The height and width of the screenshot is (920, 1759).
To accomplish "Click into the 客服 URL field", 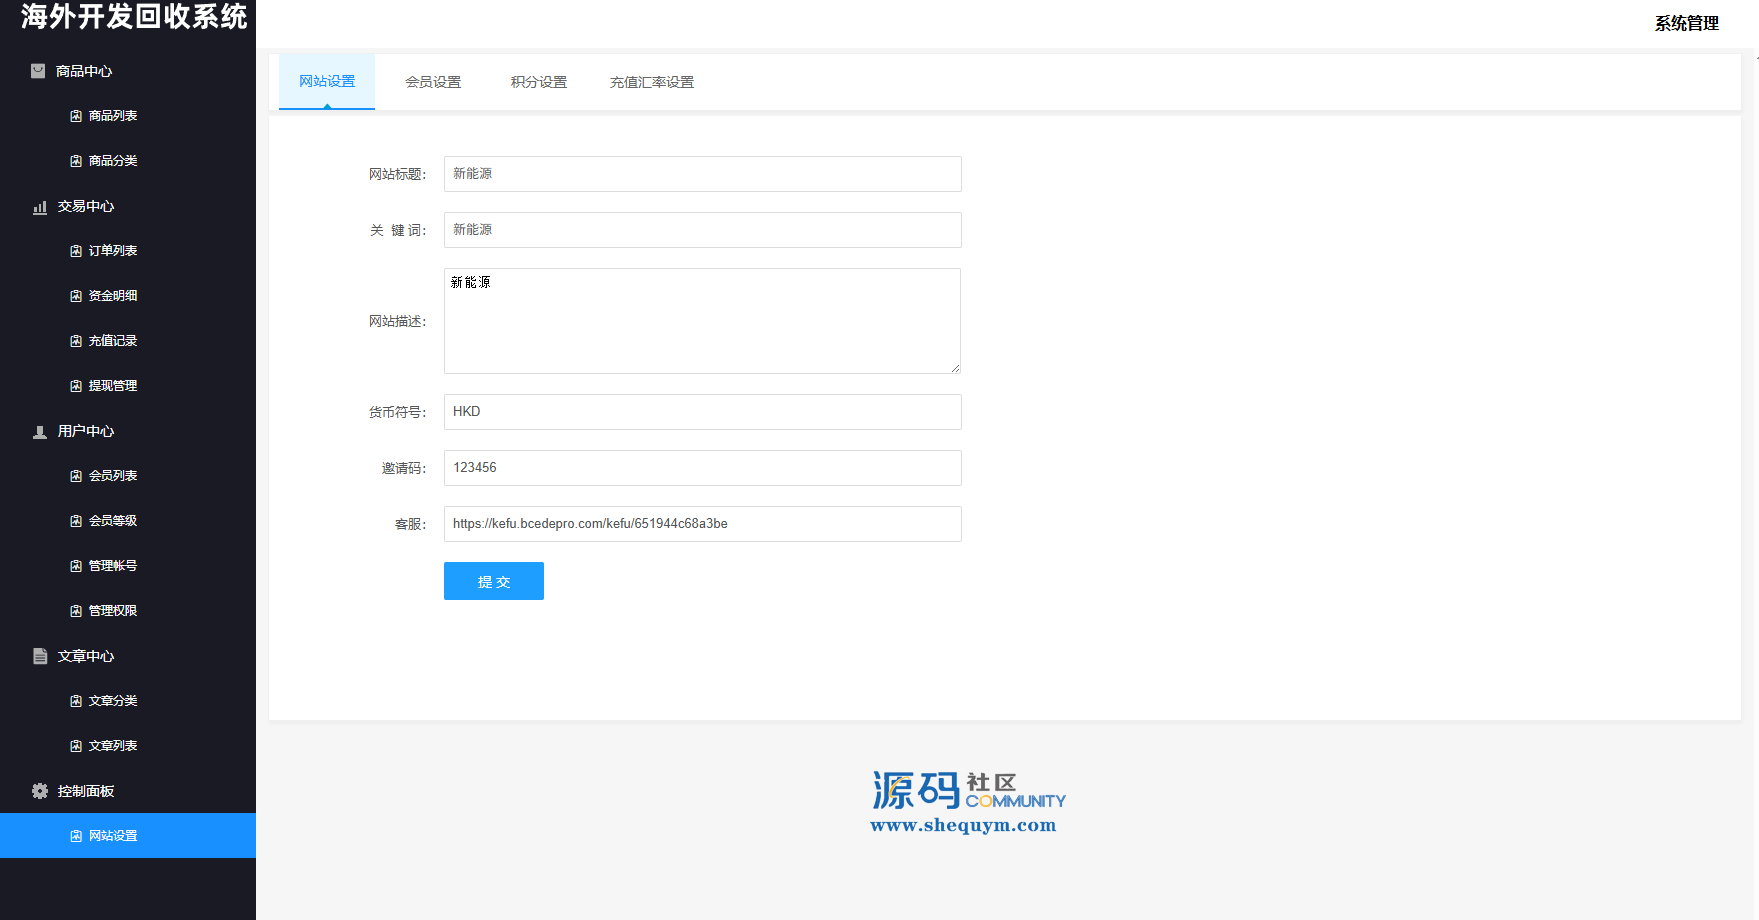I will pyautogui.click(x=702, y=524).
